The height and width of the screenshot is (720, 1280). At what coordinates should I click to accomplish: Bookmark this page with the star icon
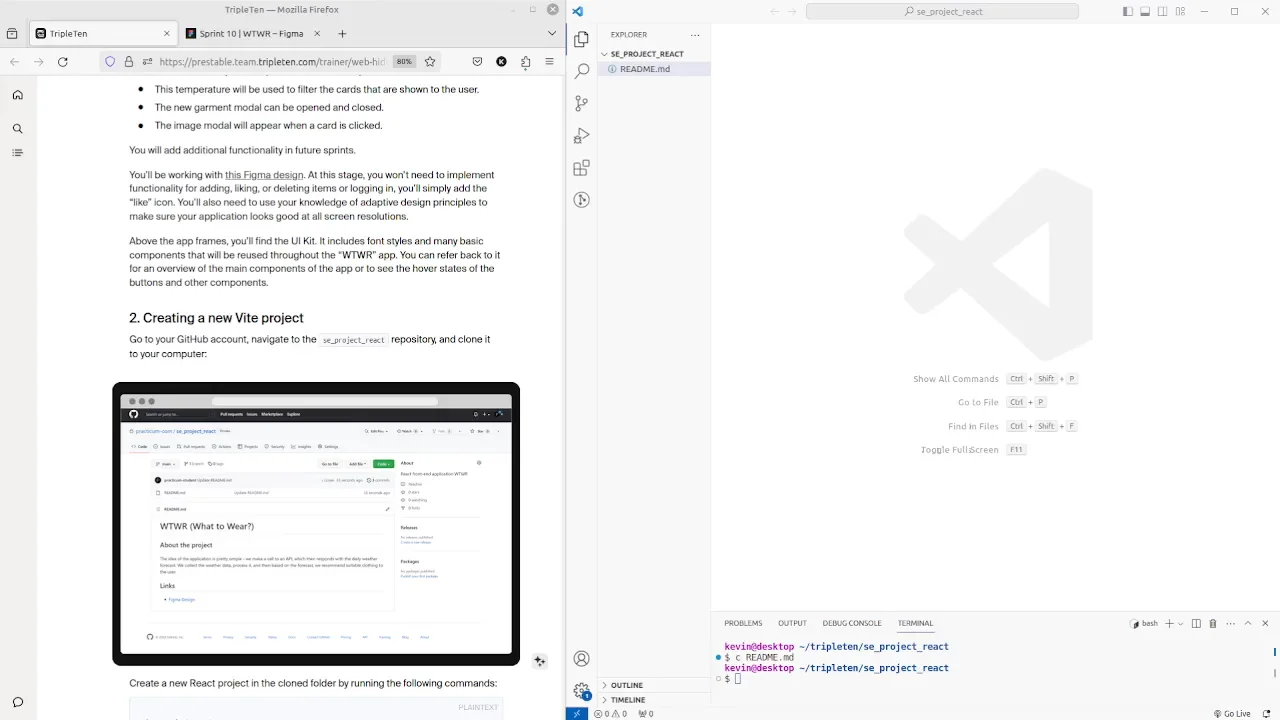430,61
